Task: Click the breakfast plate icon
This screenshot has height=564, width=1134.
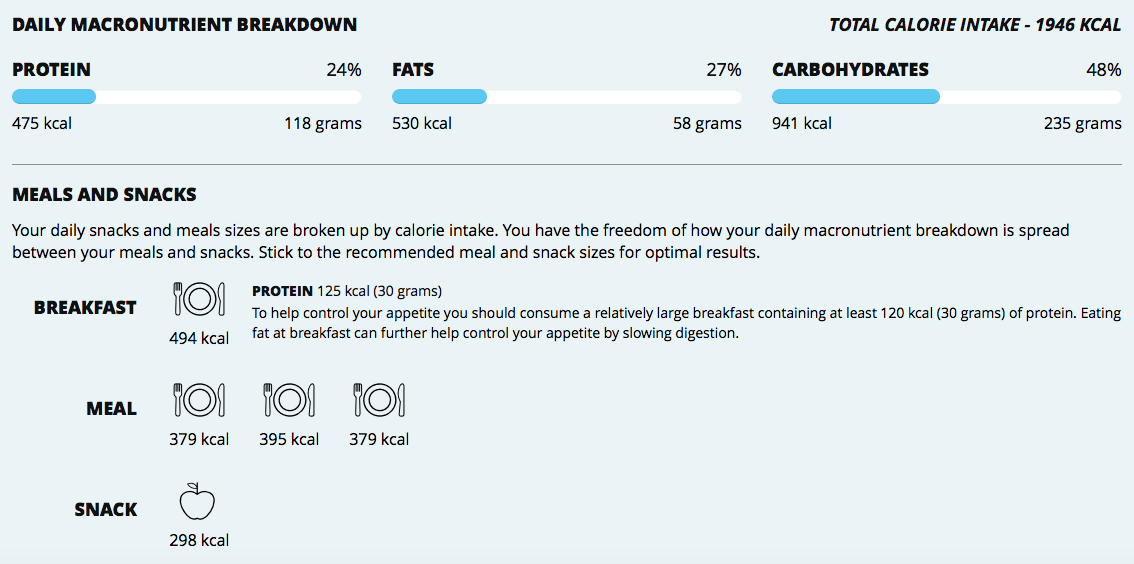Action: 199,298
